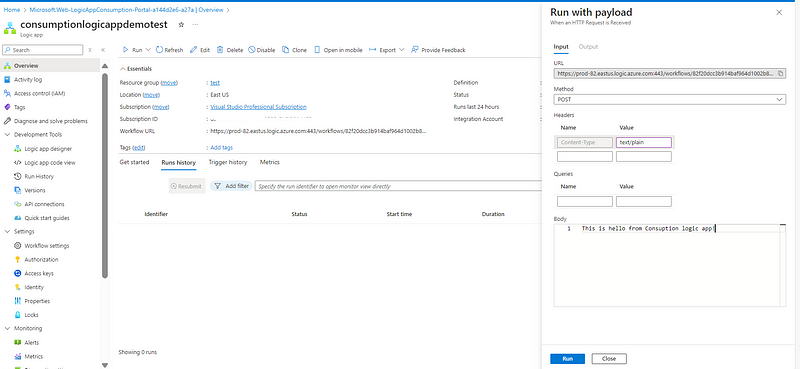Click the Add filter button
Image resolution: width=800 pixels, height=369 pixels.
coord(231,186)
